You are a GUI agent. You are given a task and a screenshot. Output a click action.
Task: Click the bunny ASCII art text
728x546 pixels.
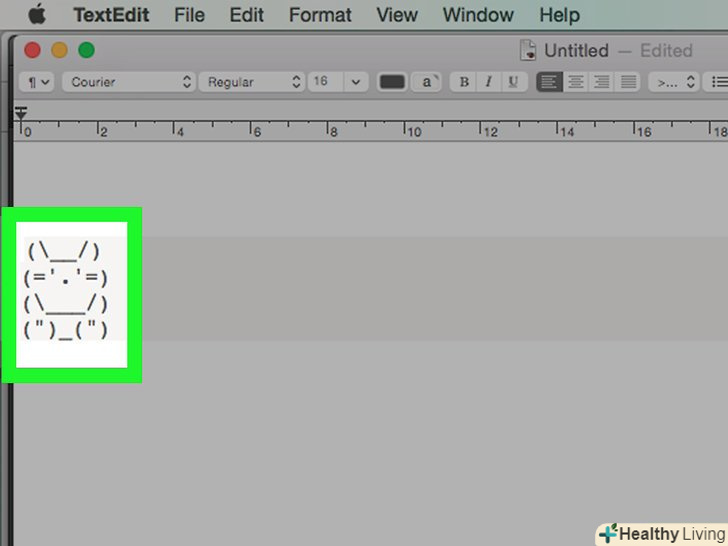click(65, 290)
